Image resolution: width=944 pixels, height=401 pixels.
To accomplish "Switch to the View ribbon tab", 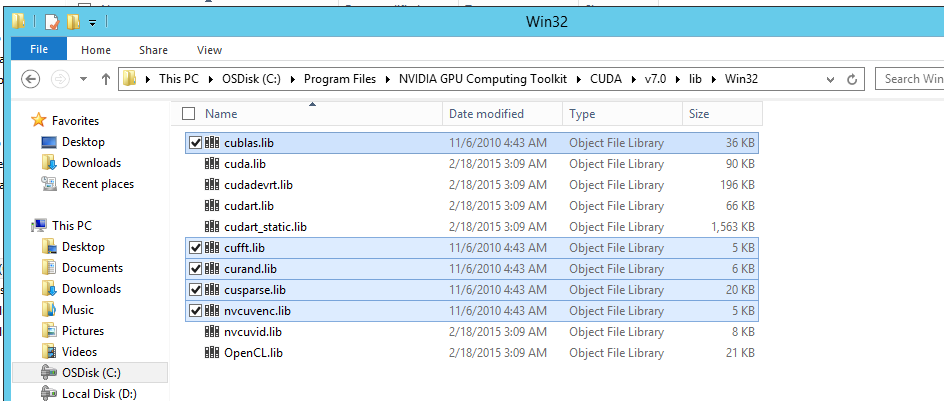I will (x=209, y=50).
